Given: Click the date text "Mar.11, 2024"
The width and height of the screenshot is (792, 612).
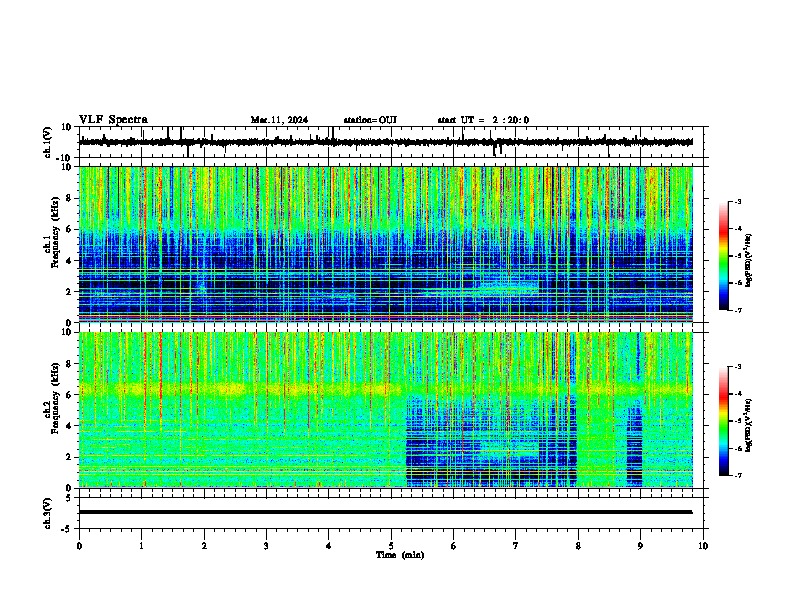Looking at the screenshot, I should (279, 120).
